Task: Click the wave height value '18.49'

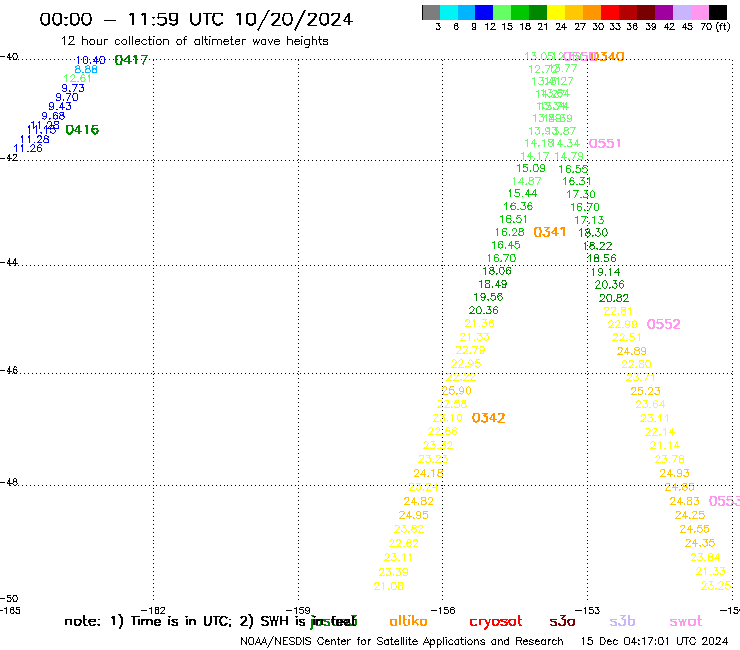Action: point(493,284)
